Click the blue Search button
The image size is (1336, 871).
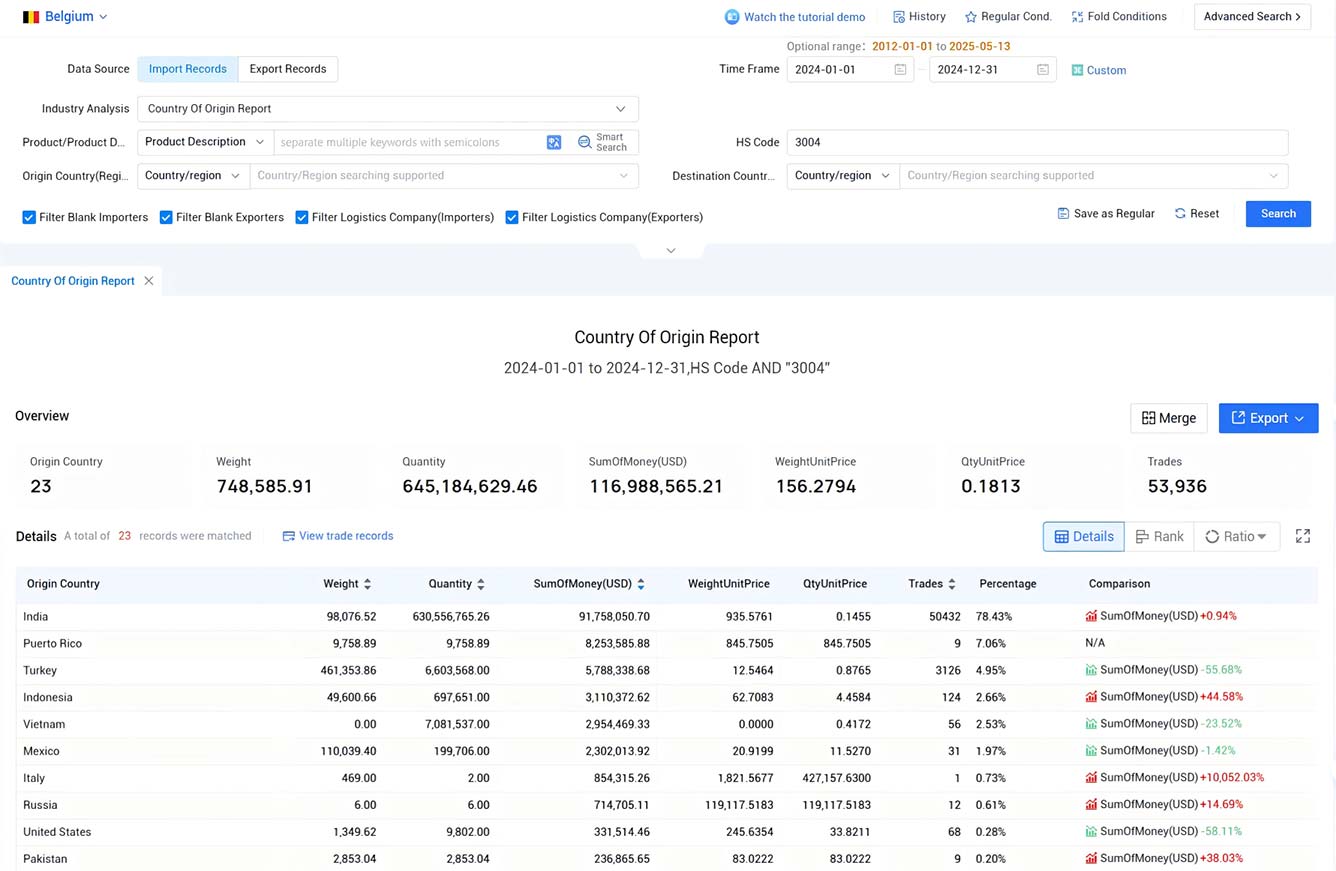pyautogui.click(x=1278, y=214)
